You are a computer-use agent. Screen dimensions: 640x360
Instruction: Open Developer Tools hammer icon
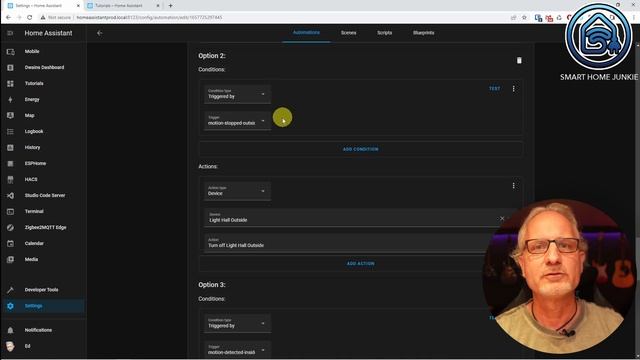11,290
